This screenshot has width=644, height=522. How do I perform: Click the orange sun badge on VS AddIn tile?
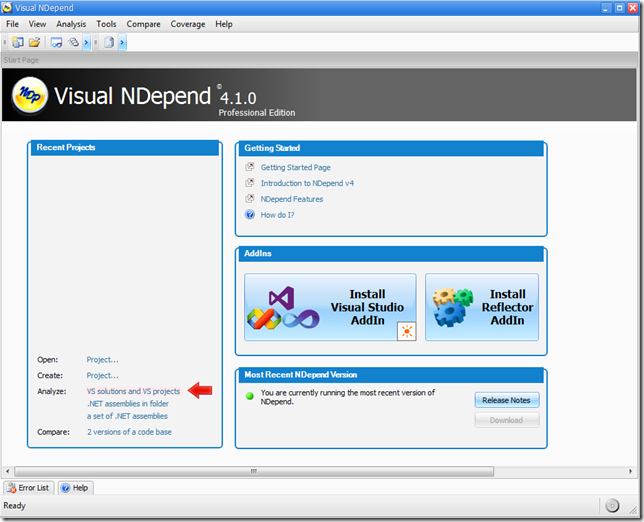(407, 331)
